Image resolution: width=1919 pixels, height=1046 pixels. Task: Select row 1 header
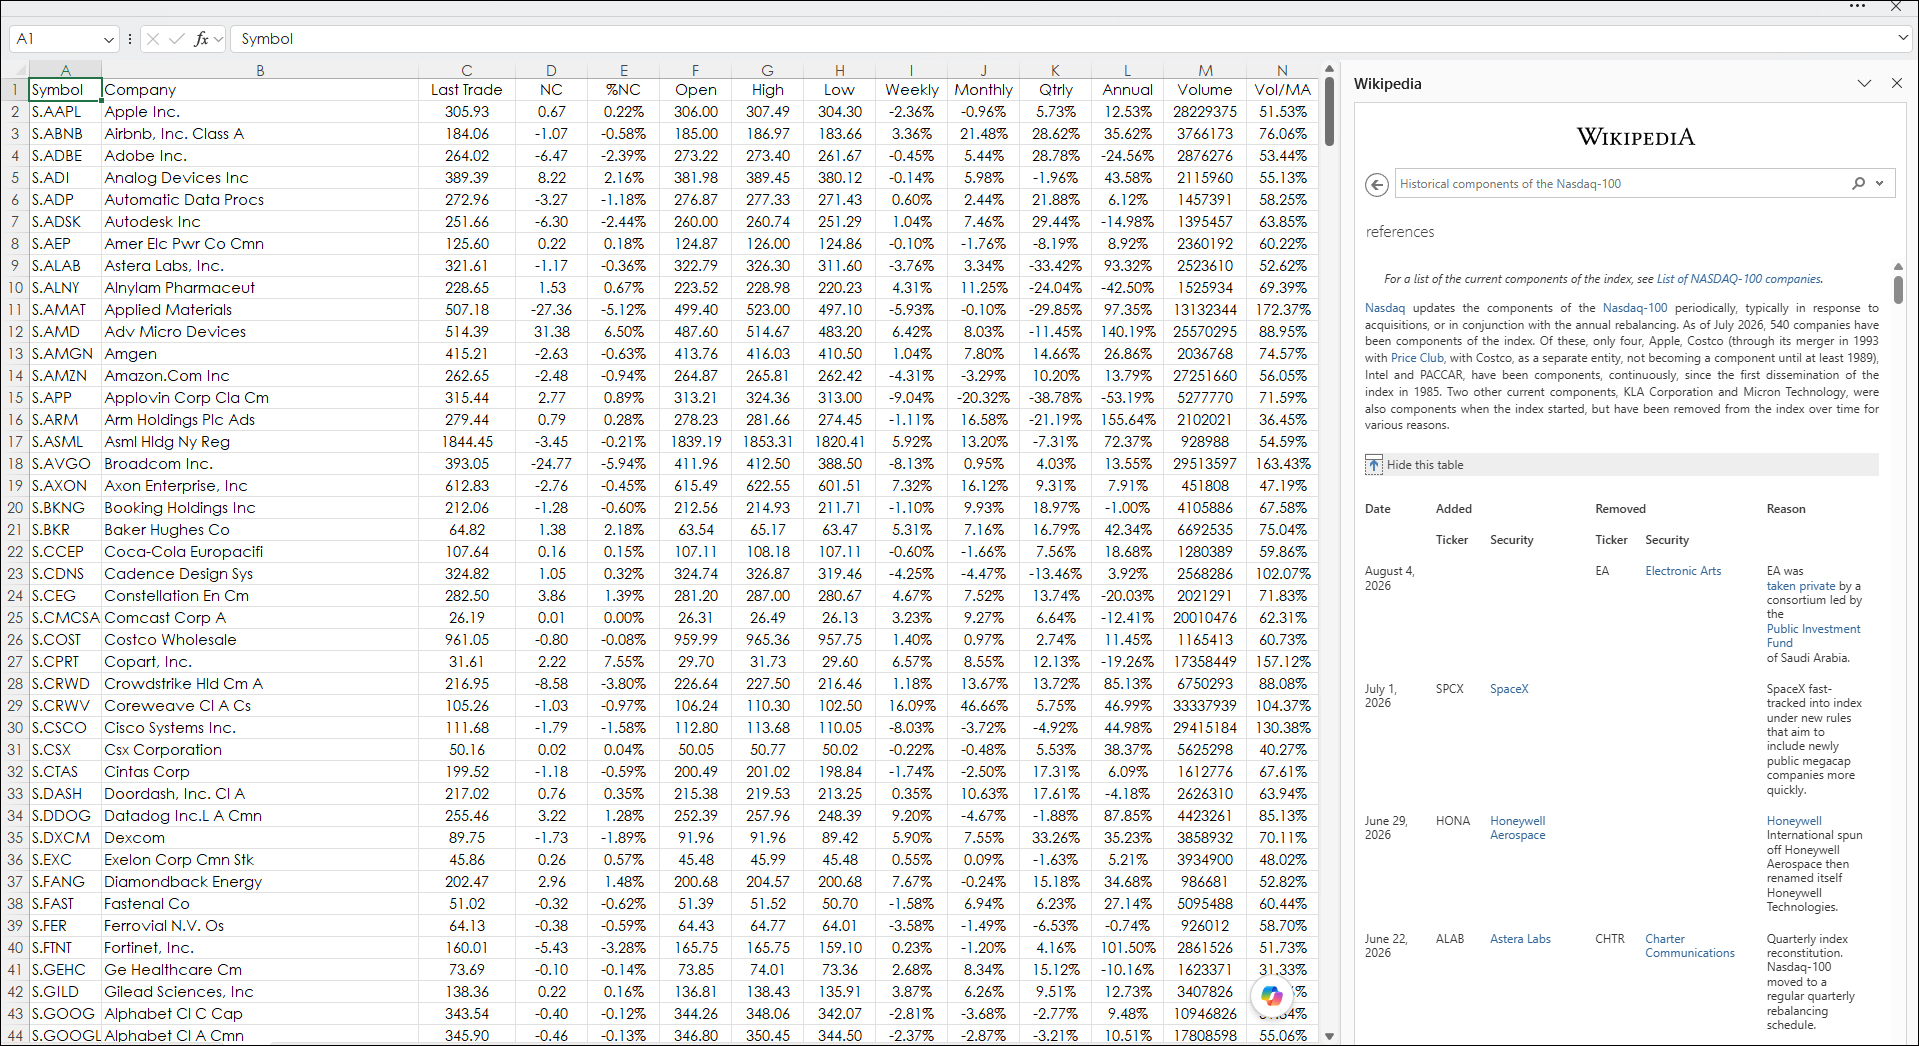[x=14, y=90]
